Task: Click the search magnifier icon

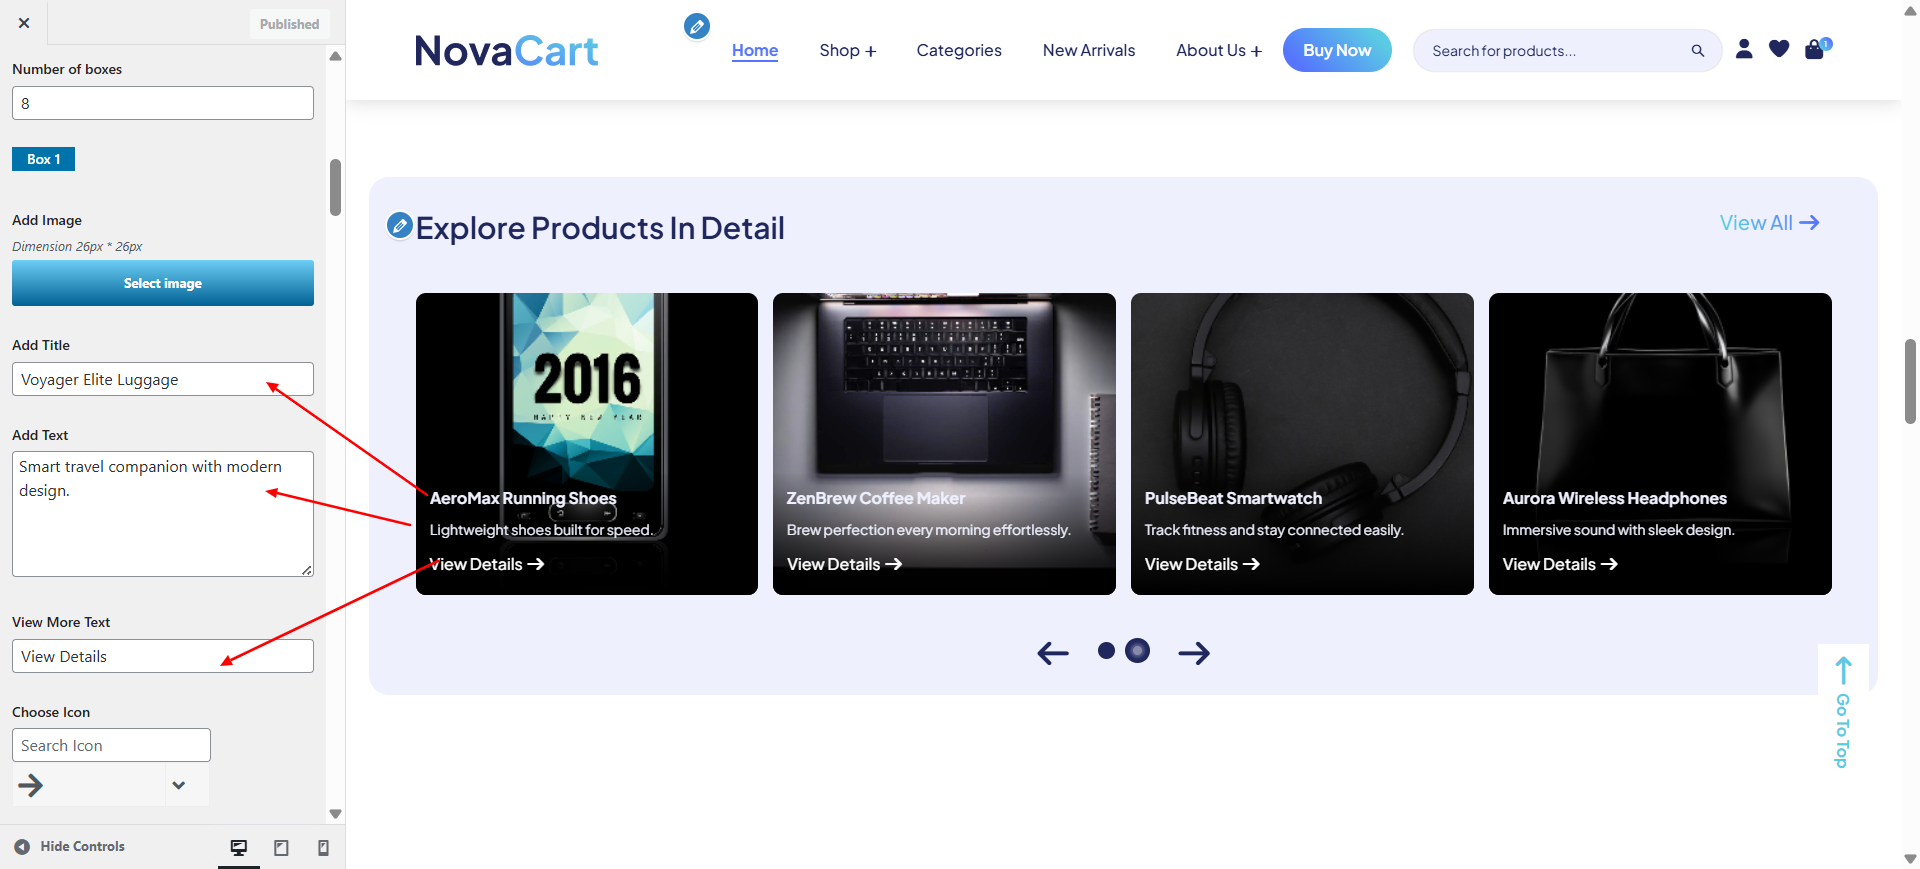Action: pos(1697,51)
